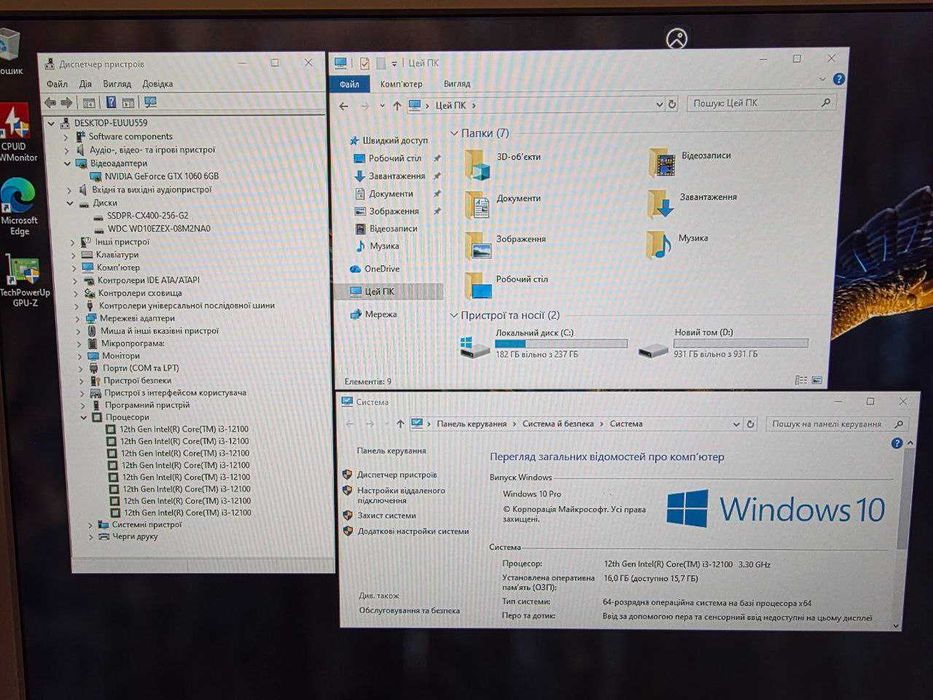Expand the ribbon chevron in Цей ПК window
This screenshot has width=933, height=700.
(x=822, y=79)
